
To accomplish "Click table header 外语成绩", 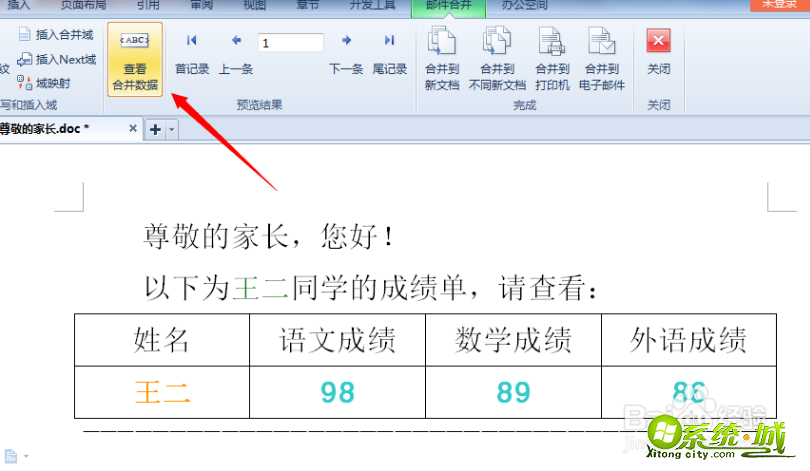I will 689,340.
